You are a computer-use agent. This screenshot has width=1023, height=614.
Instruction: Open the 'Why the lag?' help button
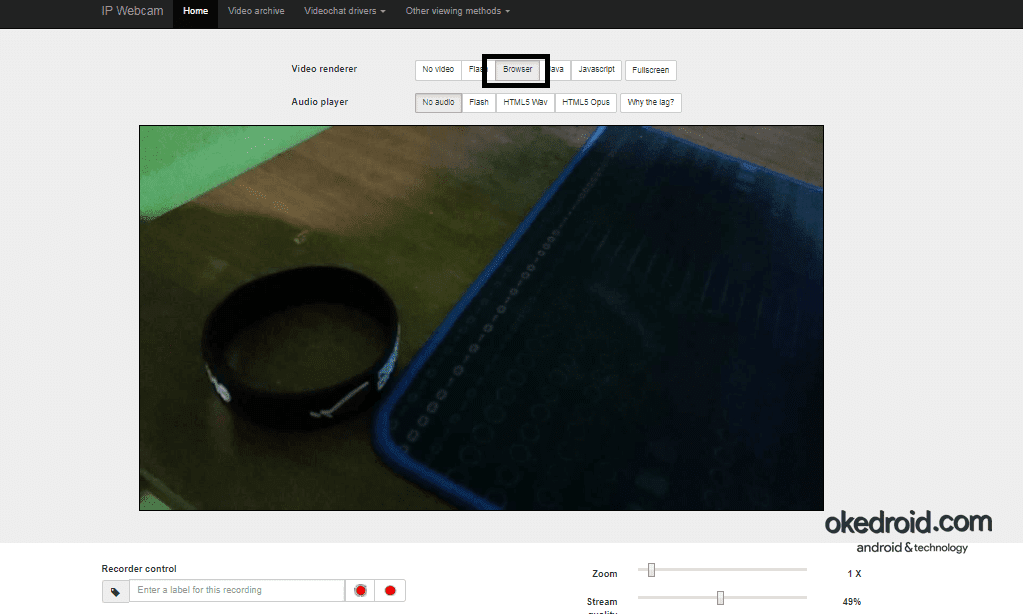(x=650, y=102)
